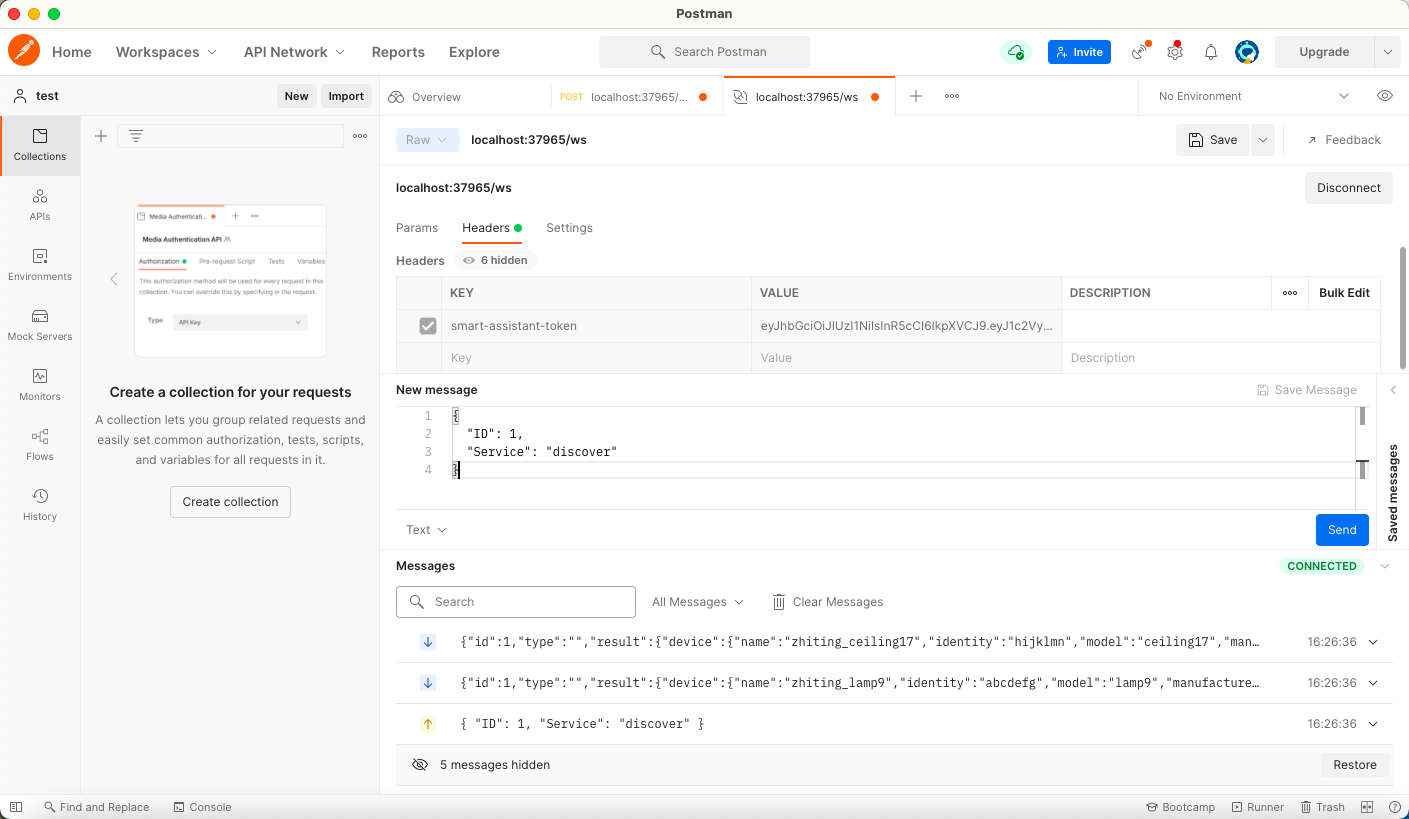Open the headers table column options dots
The image size is (1409, 819).
[x=1290, y=293]
